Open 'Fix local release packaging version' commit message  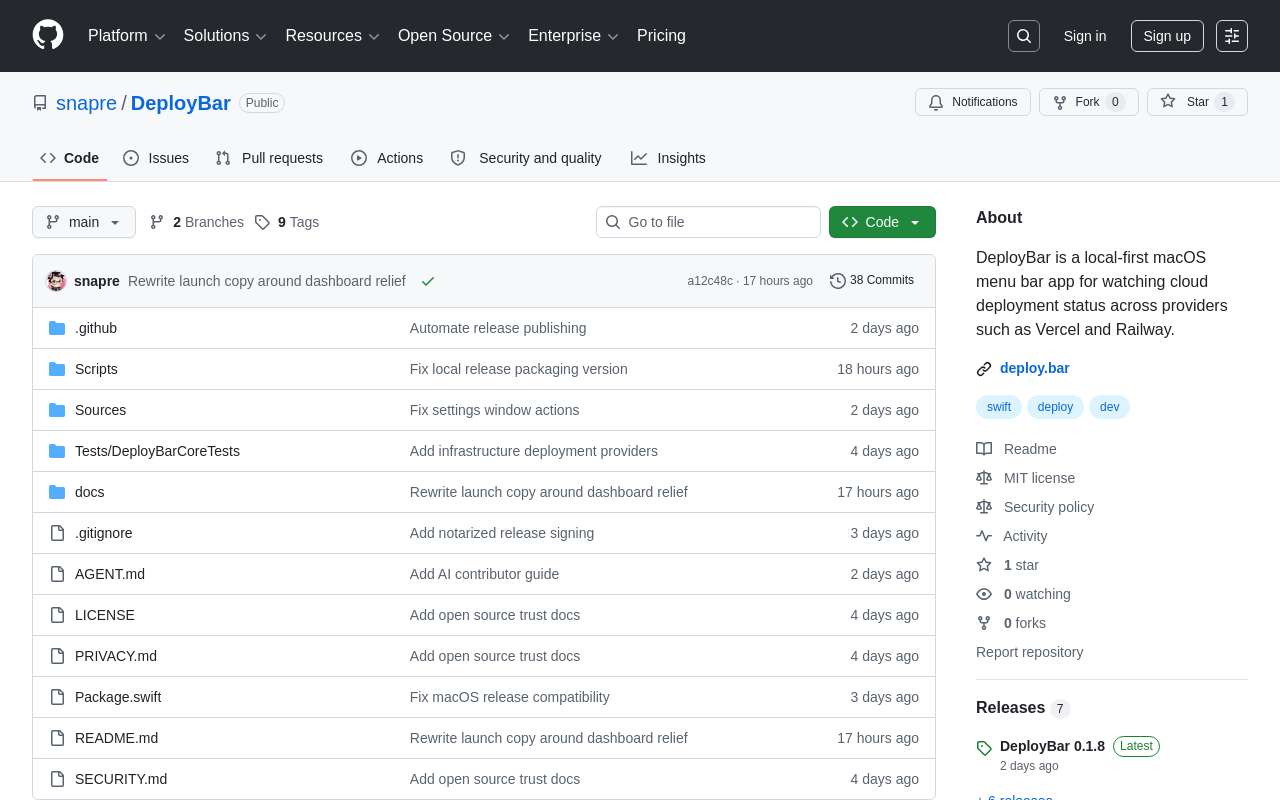pyautogui.click(x=519, y=369)
